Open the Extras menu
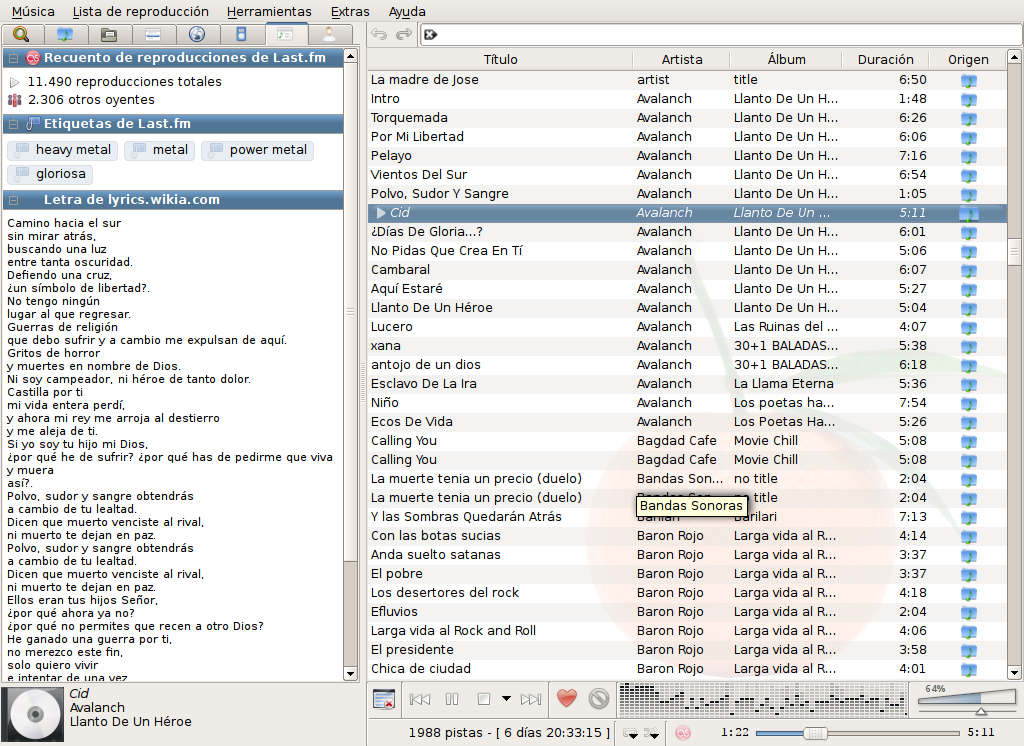The height and width of the screenshot is (746, 1024). pos(350,11)
